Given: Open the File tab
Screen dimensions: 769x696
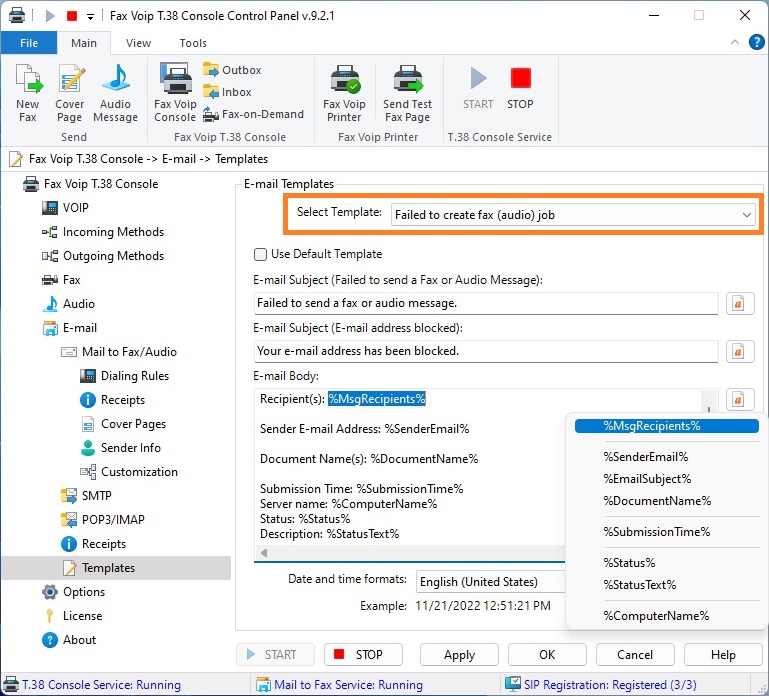Looking at the screenshot, I should (29, 43).
